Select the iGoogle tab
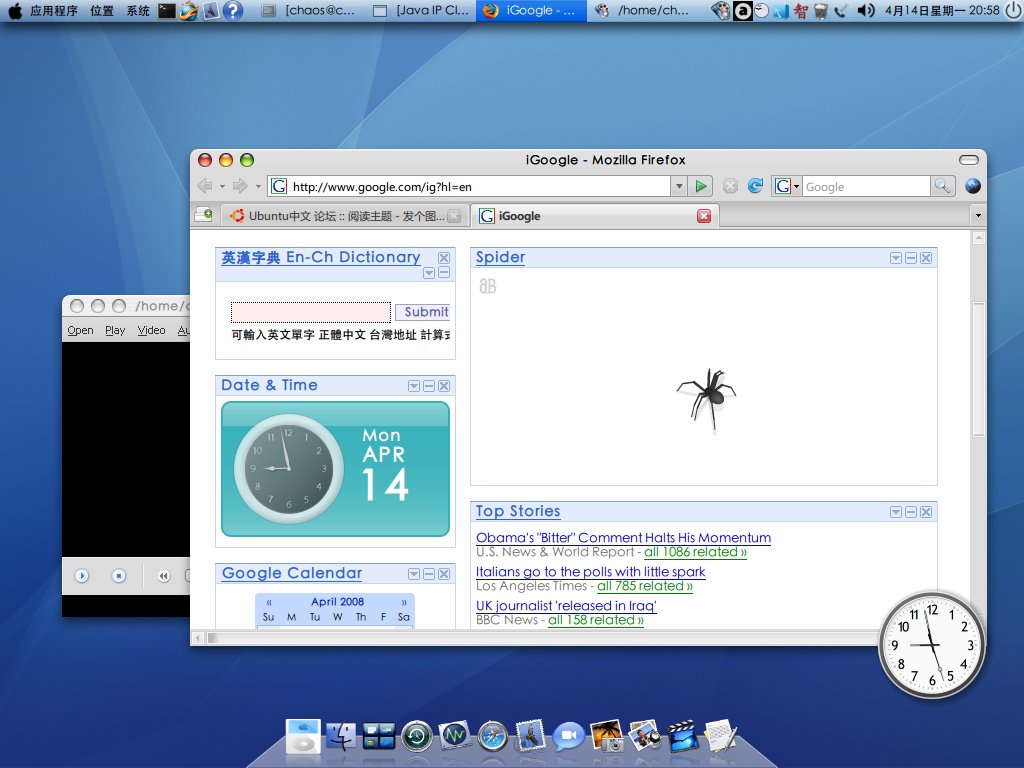 pos(594,216)
